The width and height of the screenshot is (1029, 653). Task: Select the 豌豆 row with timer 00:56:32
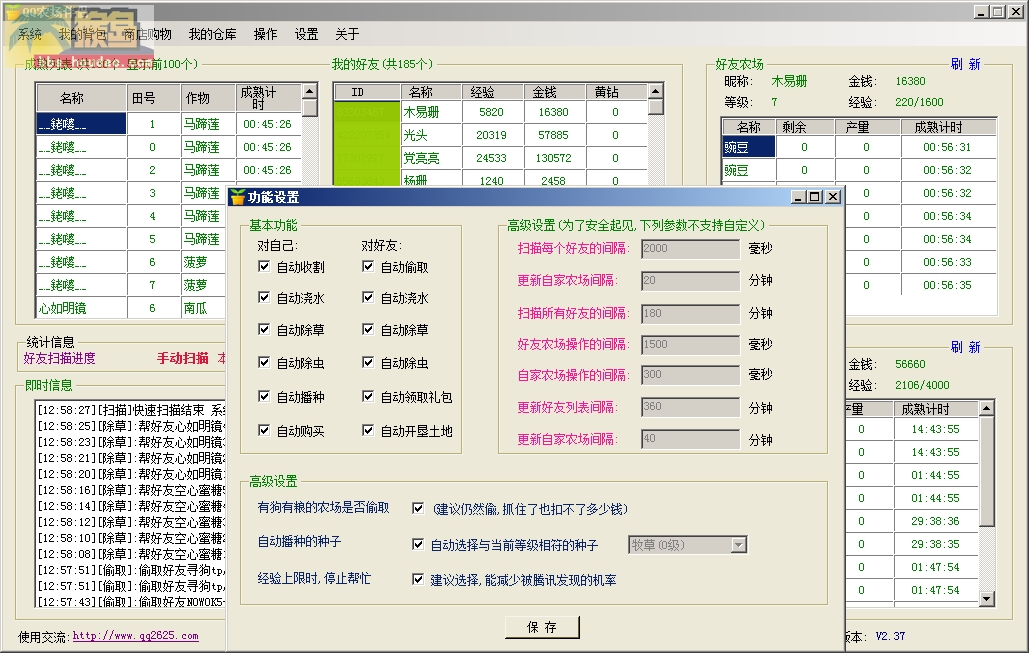(858, 170)
